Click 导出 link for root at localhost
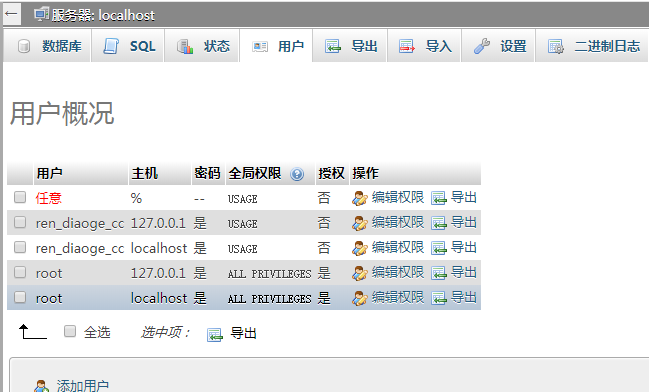Image resolution: width=649 pixels, height=392 pixels. tap(464, 298)
